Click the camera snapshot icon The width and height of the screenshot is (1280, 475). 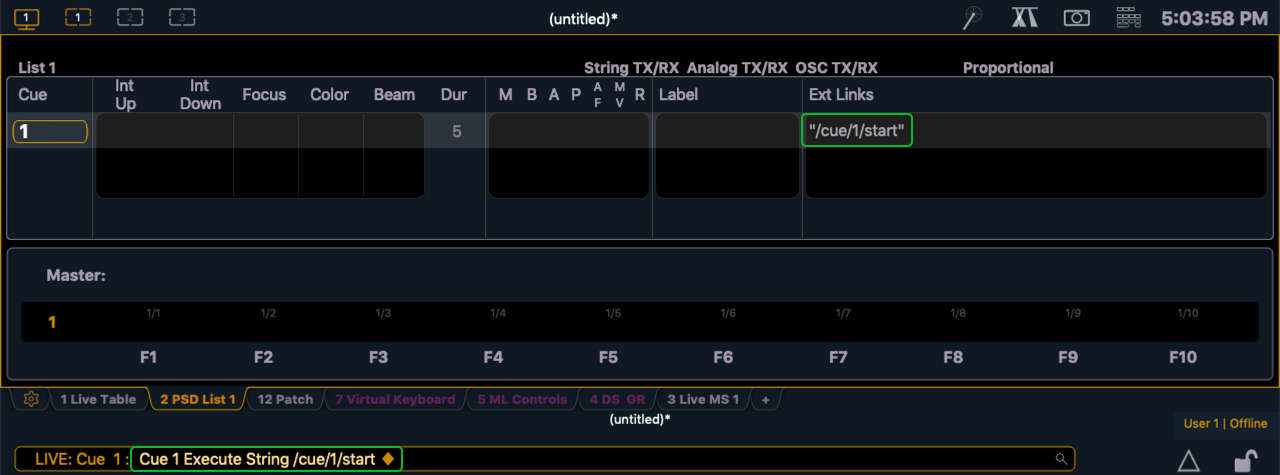(1076, 18)
